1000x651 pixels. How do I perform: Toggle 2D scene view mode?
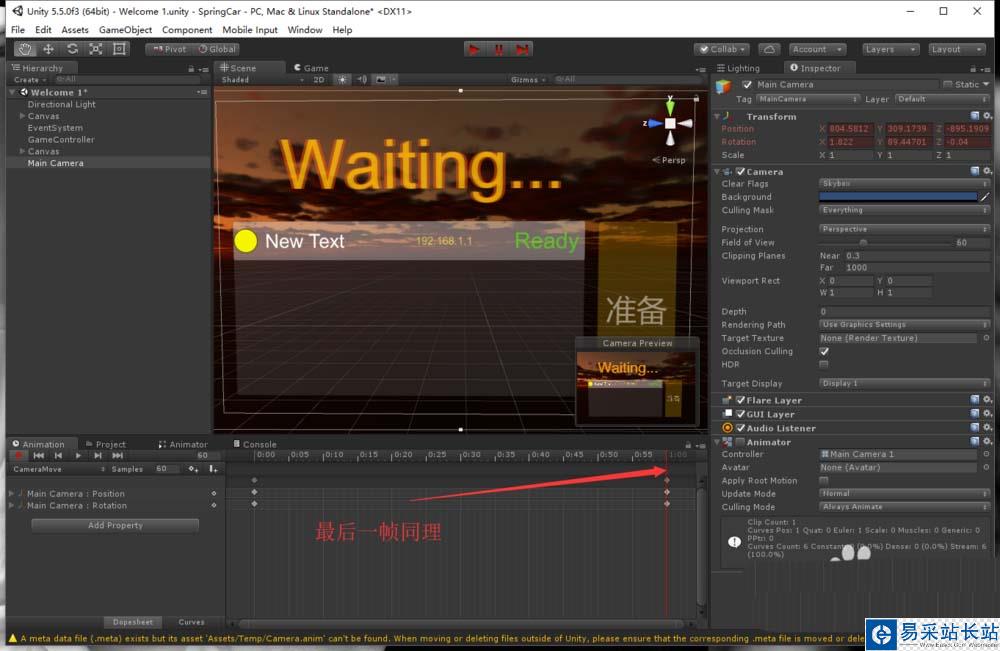click(x=319, y=80)
